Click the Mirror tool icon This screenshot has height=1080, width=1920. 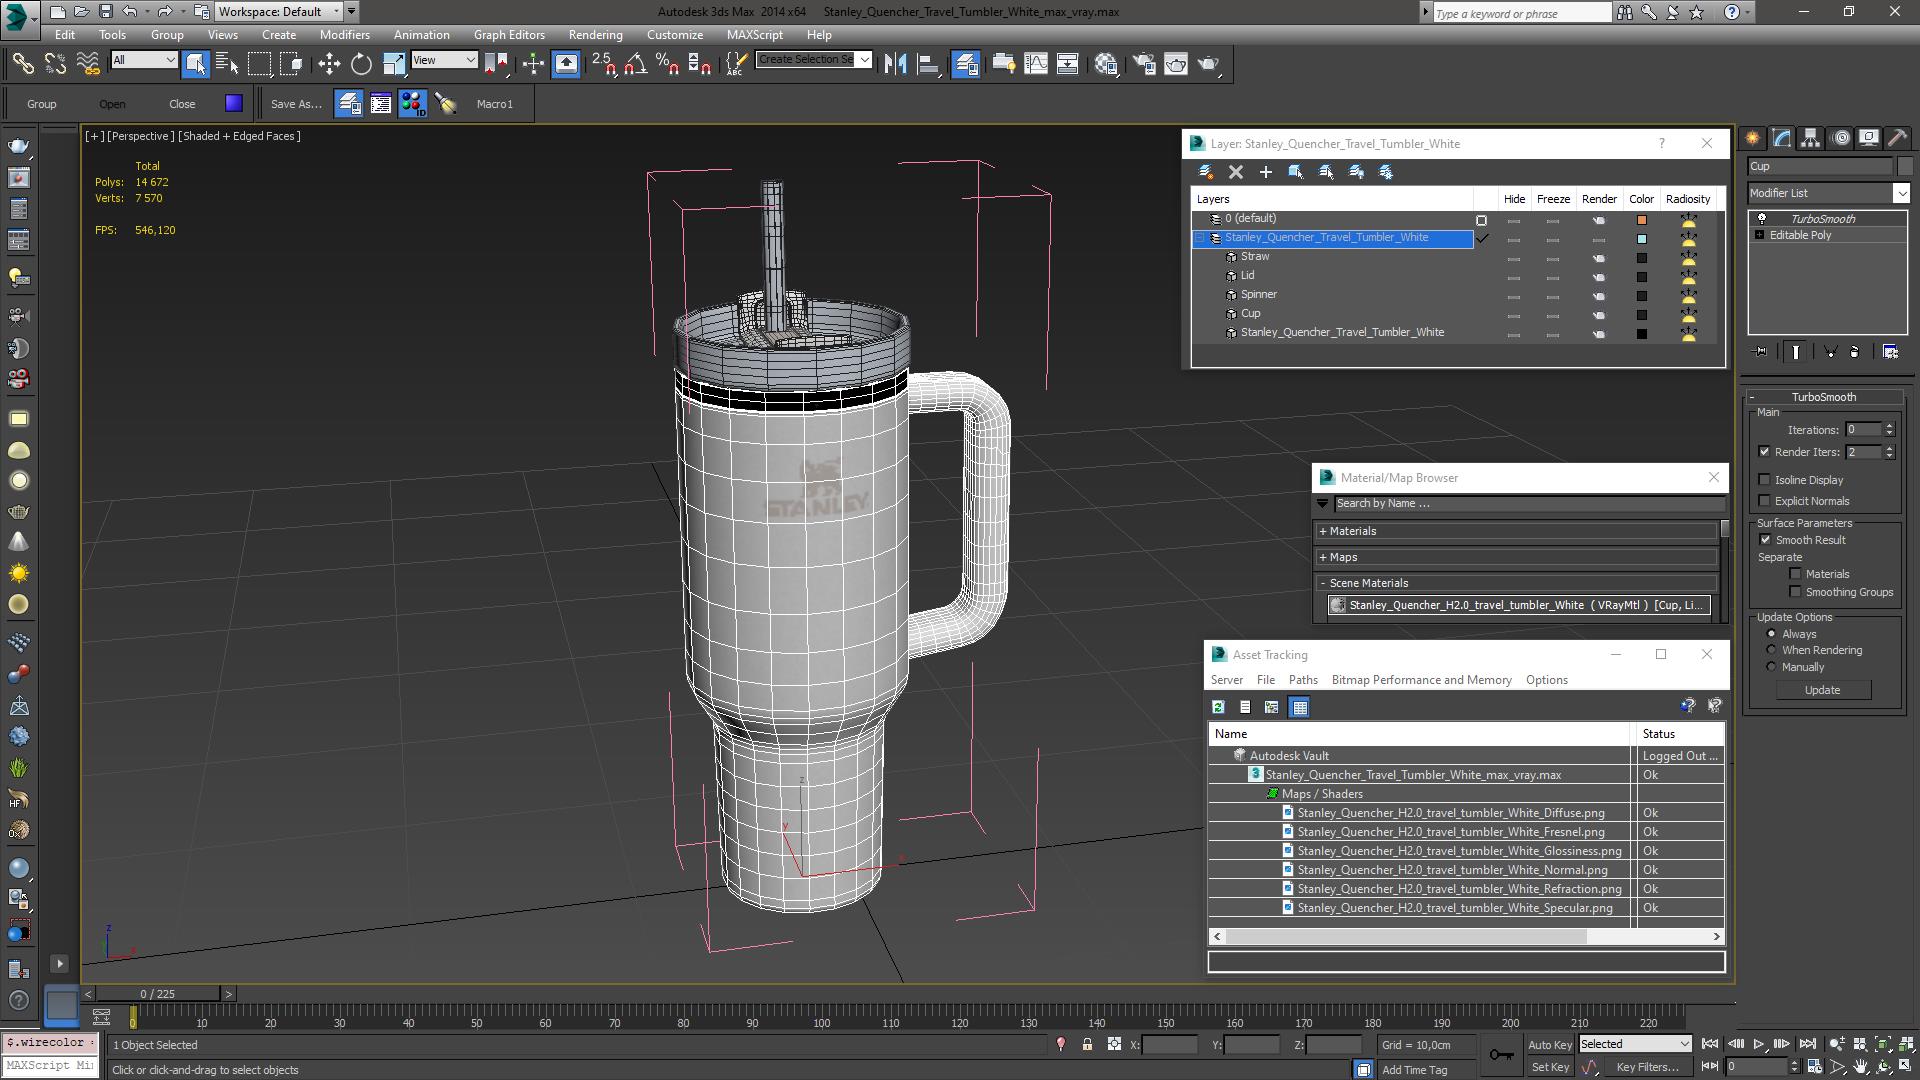(x=896, y=64)
